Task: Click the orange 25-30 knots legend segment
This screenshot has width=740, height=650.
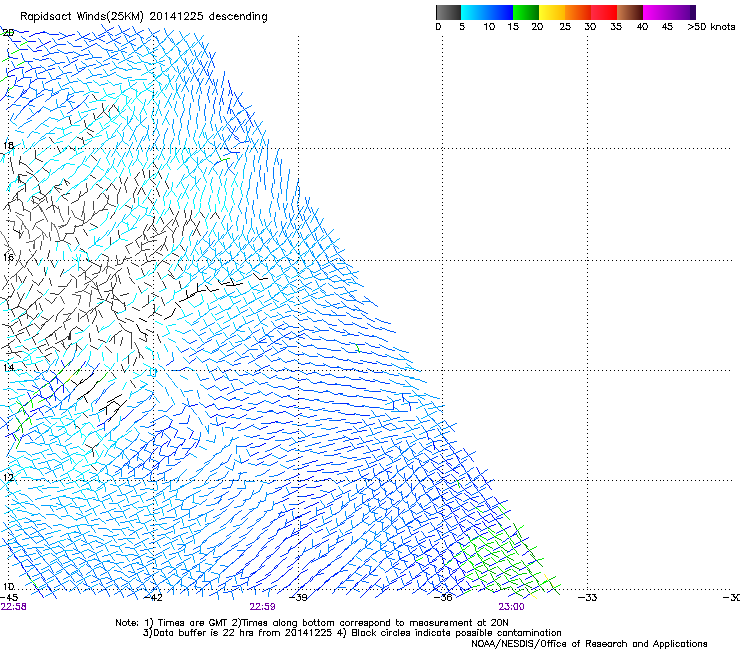Action: 578,12
